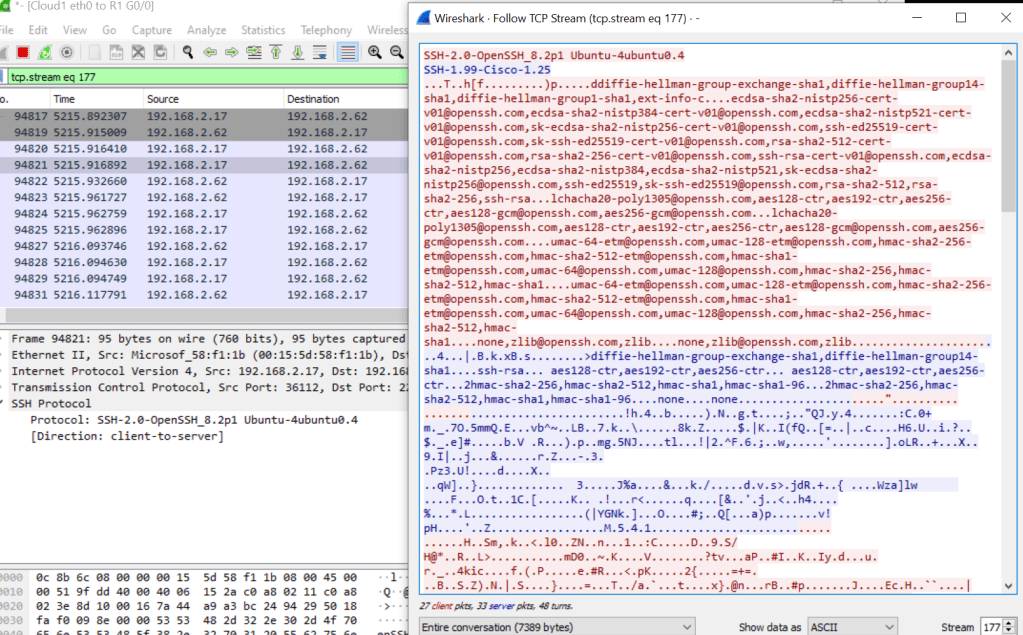This screenshot has height=635, width=1023.
Task: Click the Find packet magnifier icon
Action: (187, 52)
